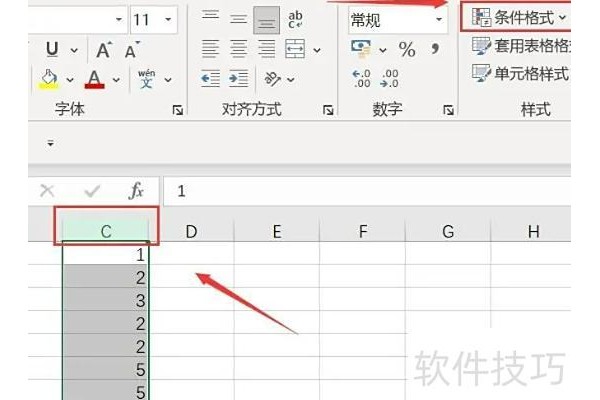This screenshot has height=400, width=600.
Task: Open fill color dropdown arrow
Action: pos(70,80)
